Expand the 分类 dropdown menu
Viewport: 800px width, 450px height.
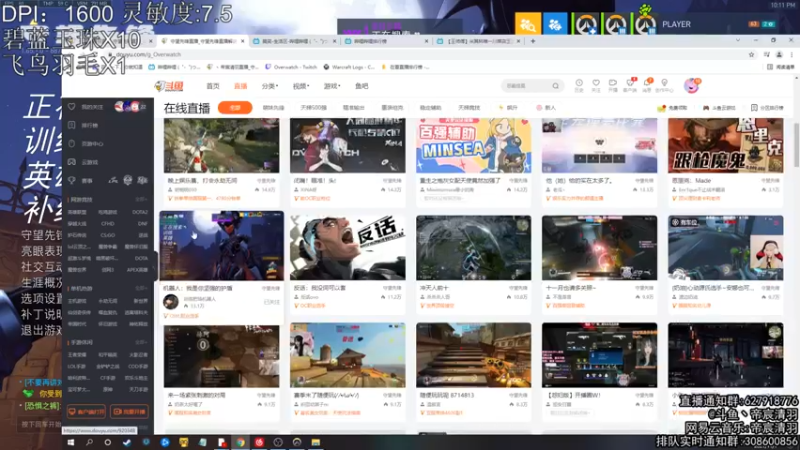coord(269,86)
